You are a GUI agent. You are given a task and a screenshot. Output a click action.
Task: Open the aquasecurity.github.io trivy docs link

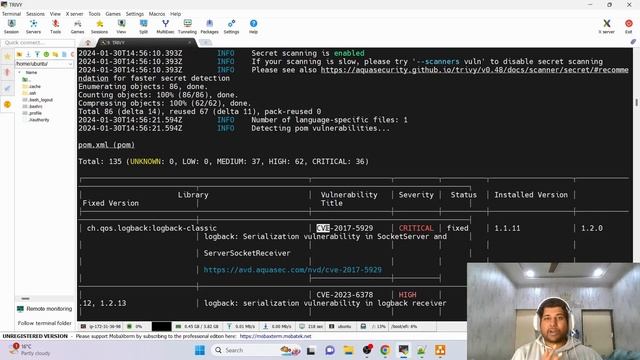[x=474, y=70]
